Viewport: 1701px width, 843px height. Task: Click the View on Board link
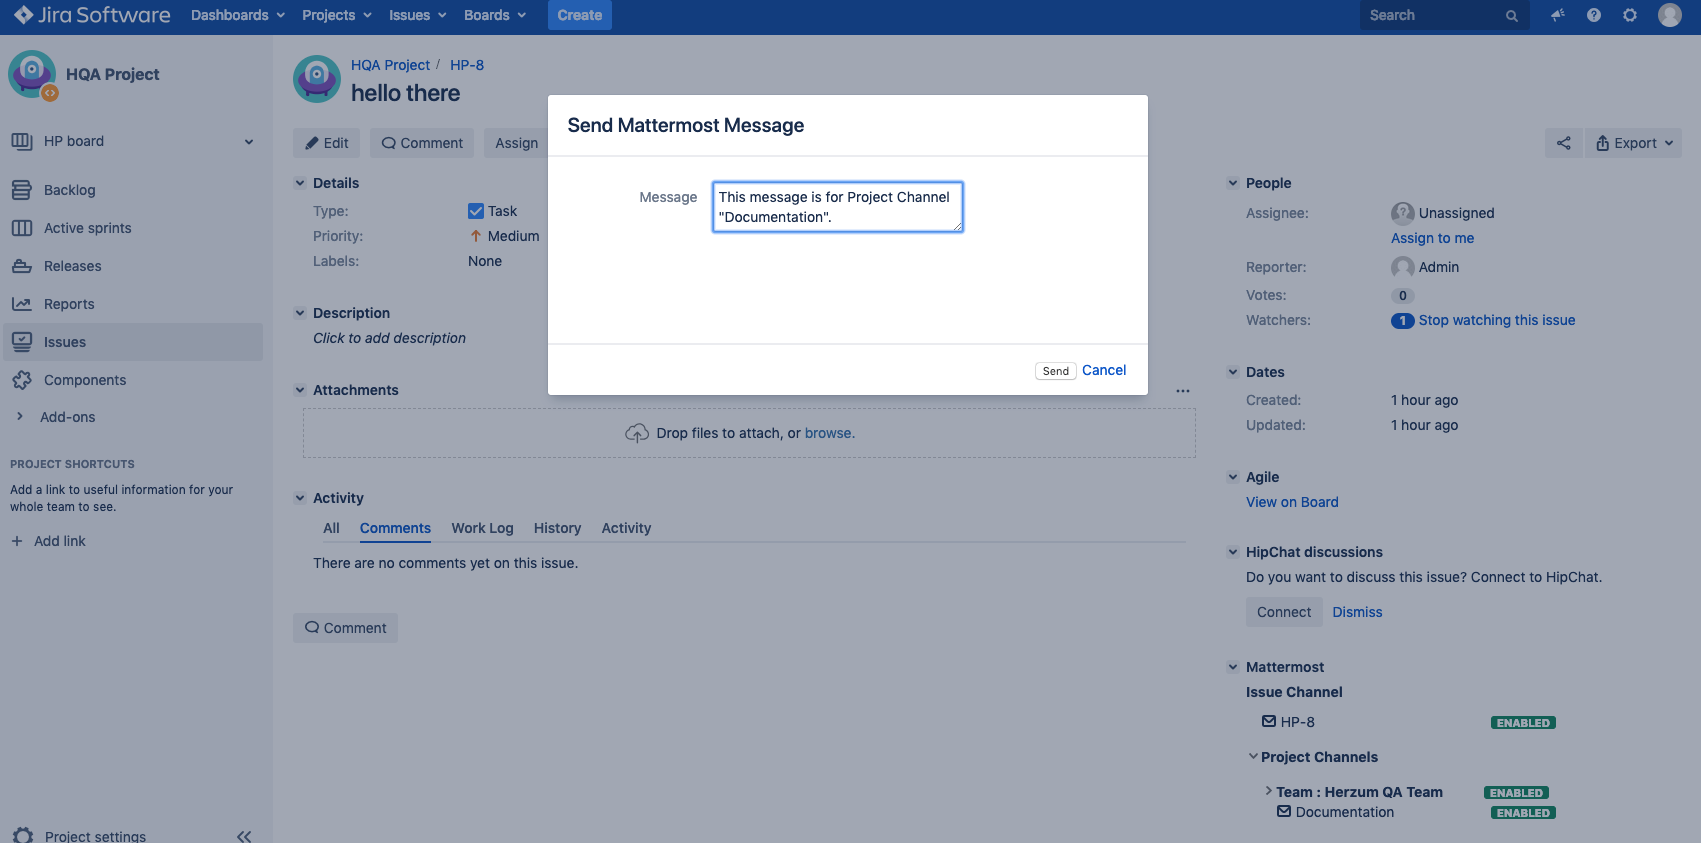tap(1292, 502)
